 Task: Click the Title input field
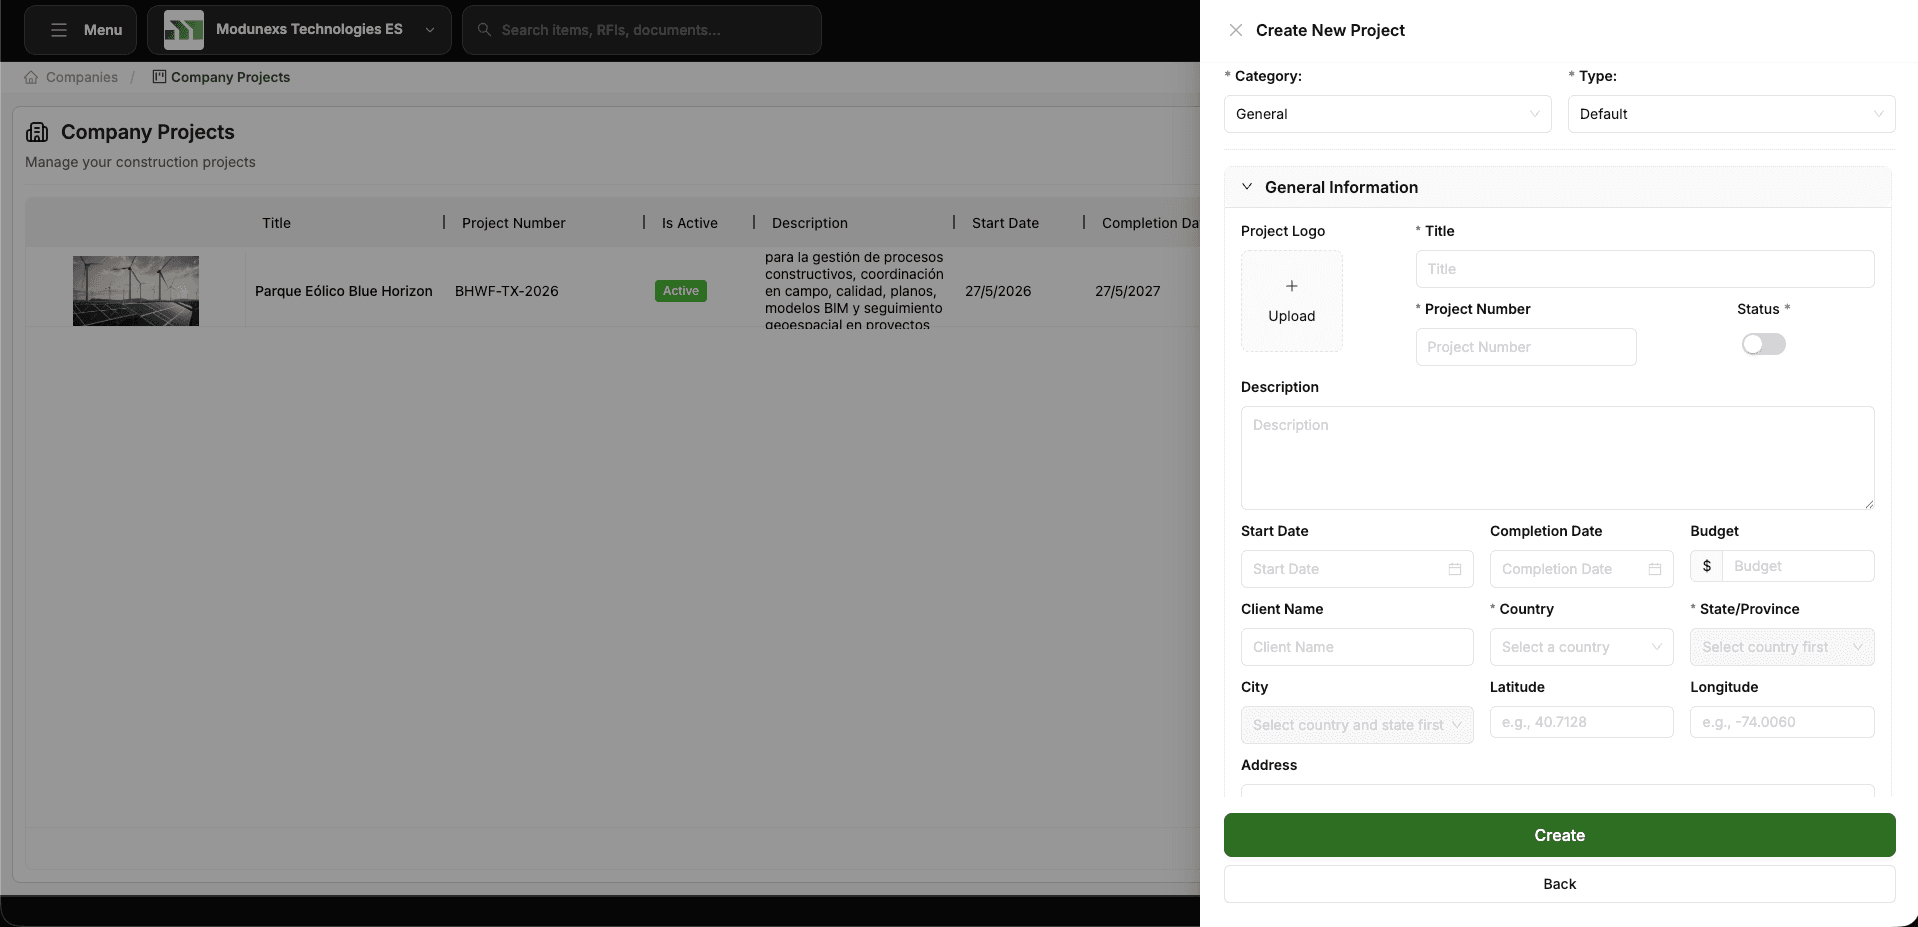(x=1645, y=269)
